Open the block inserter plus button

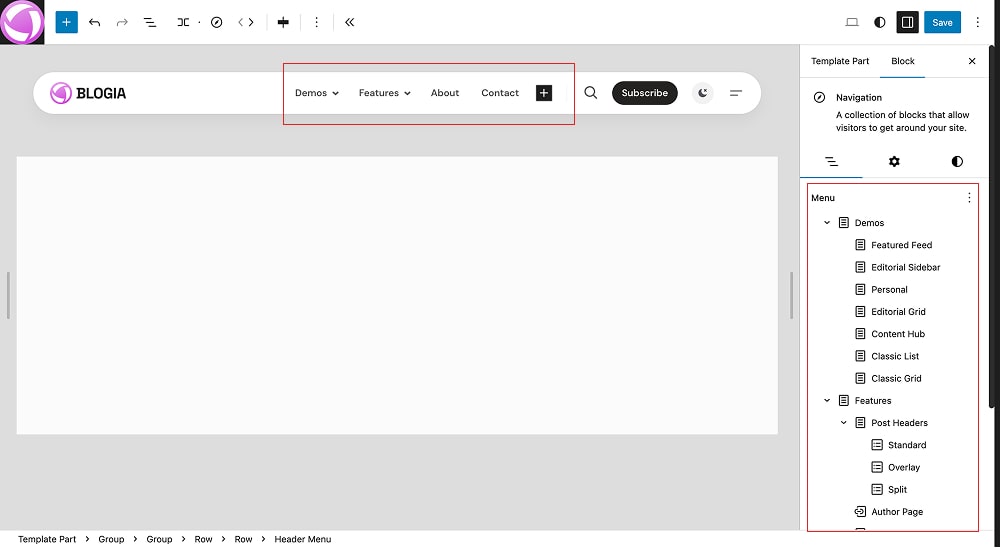pyautogui.click(x=66, y=22)
